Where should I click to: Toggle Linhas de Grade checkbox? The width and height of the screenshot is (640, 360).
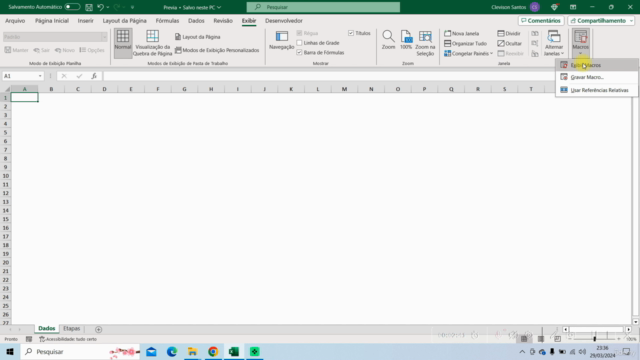pos(299,43)
